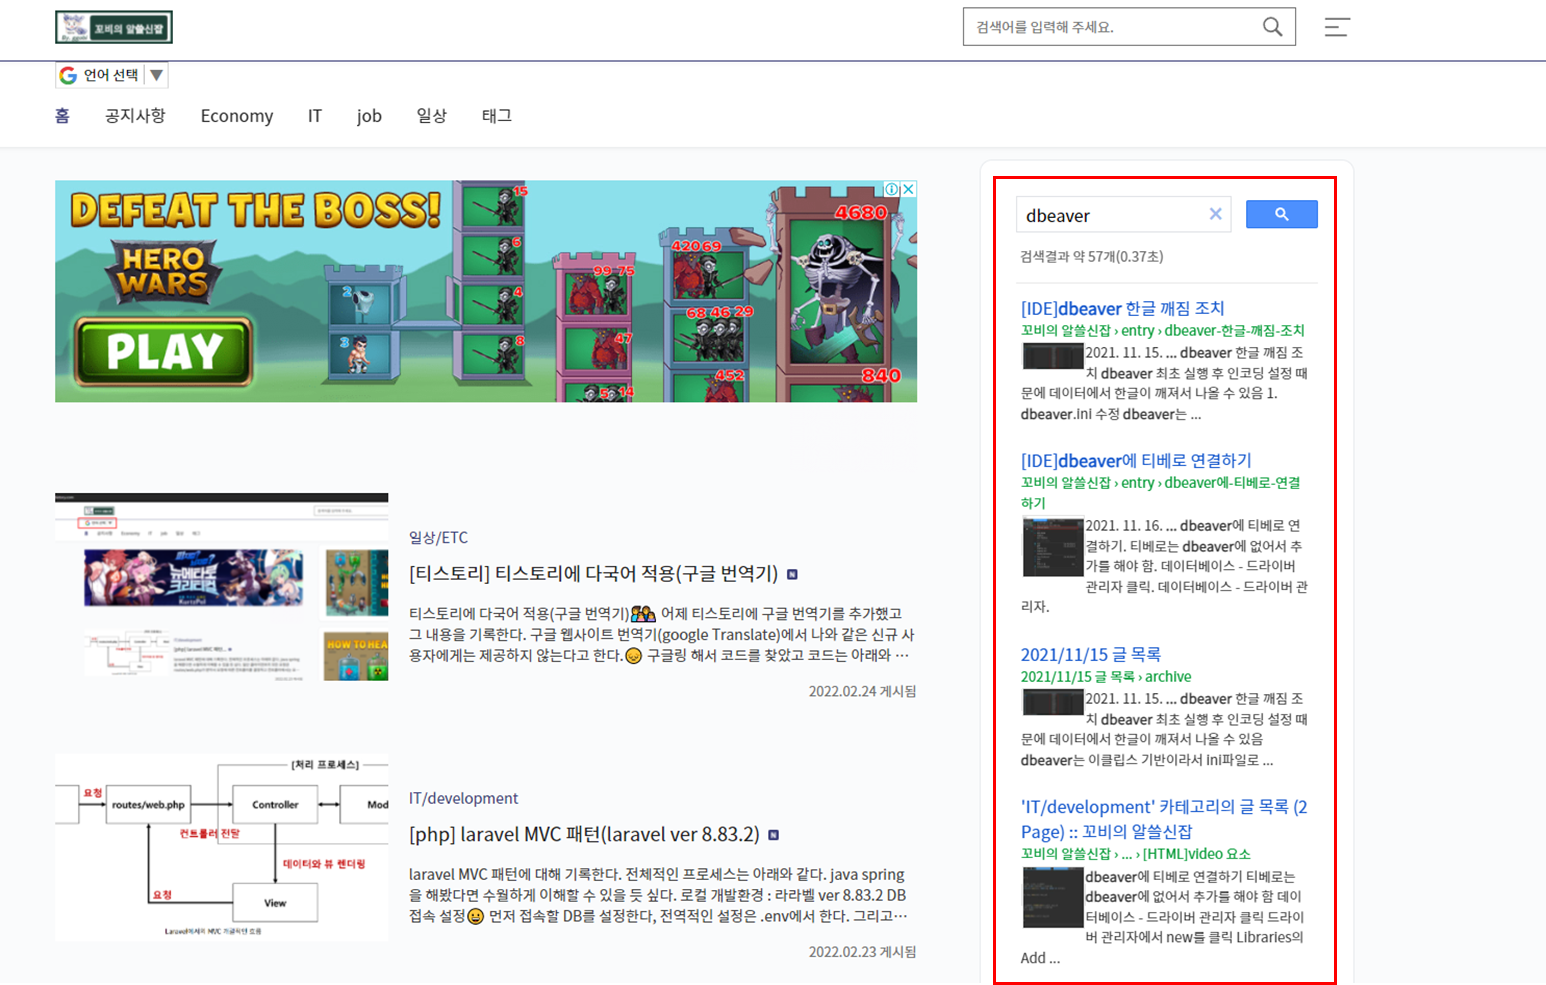Click small icon after laravel MVC post title
The image size is (1546, 985).
[773, 835]
